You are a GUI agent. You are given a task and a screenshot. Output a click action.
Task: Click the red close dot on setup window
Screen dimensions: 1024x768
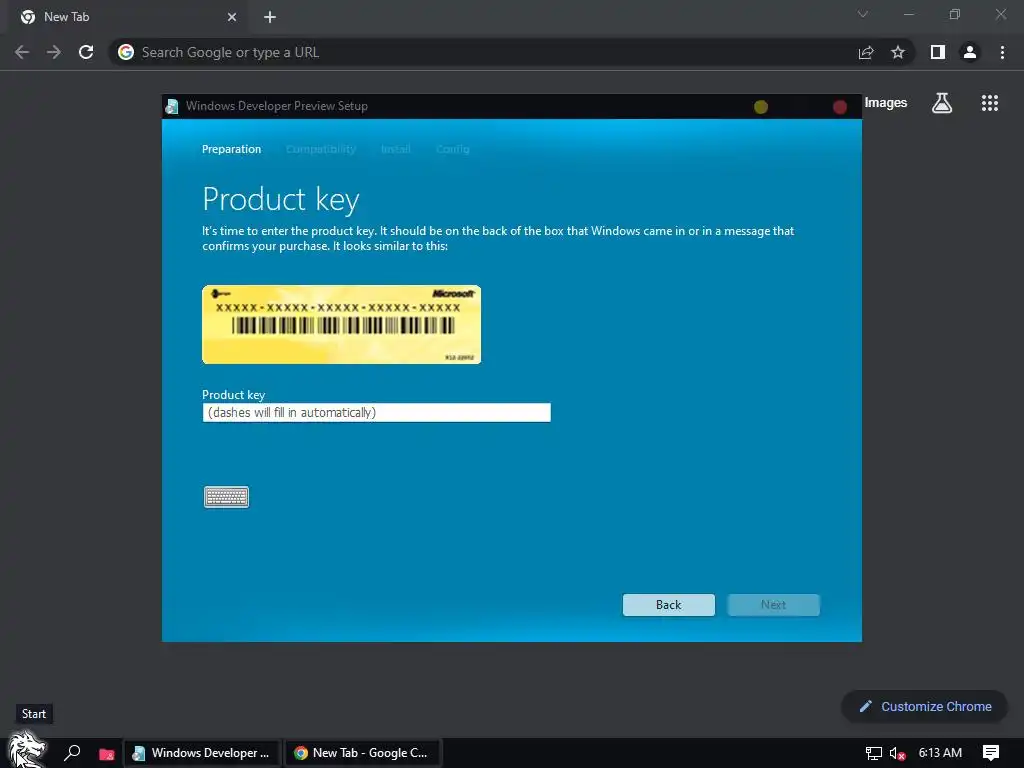(840, 106)
